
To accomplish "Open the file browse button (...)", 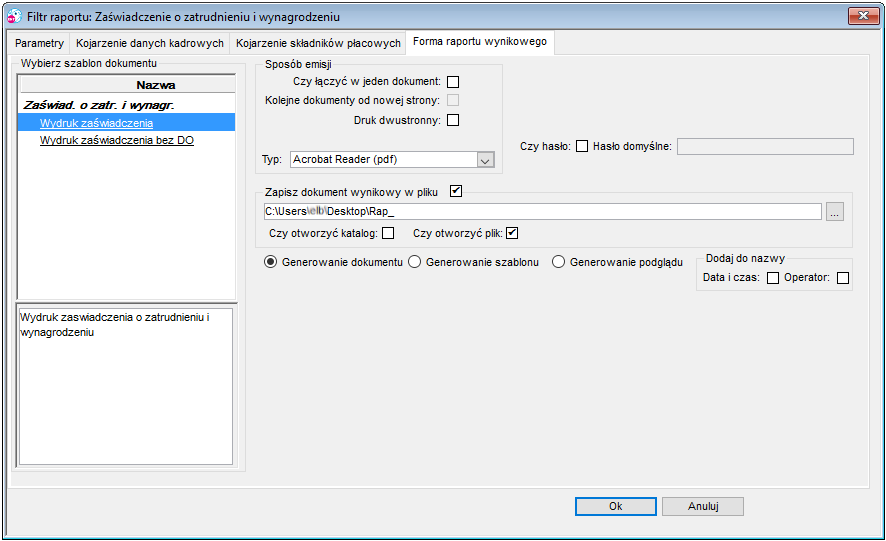I will (x=835, y=211).
